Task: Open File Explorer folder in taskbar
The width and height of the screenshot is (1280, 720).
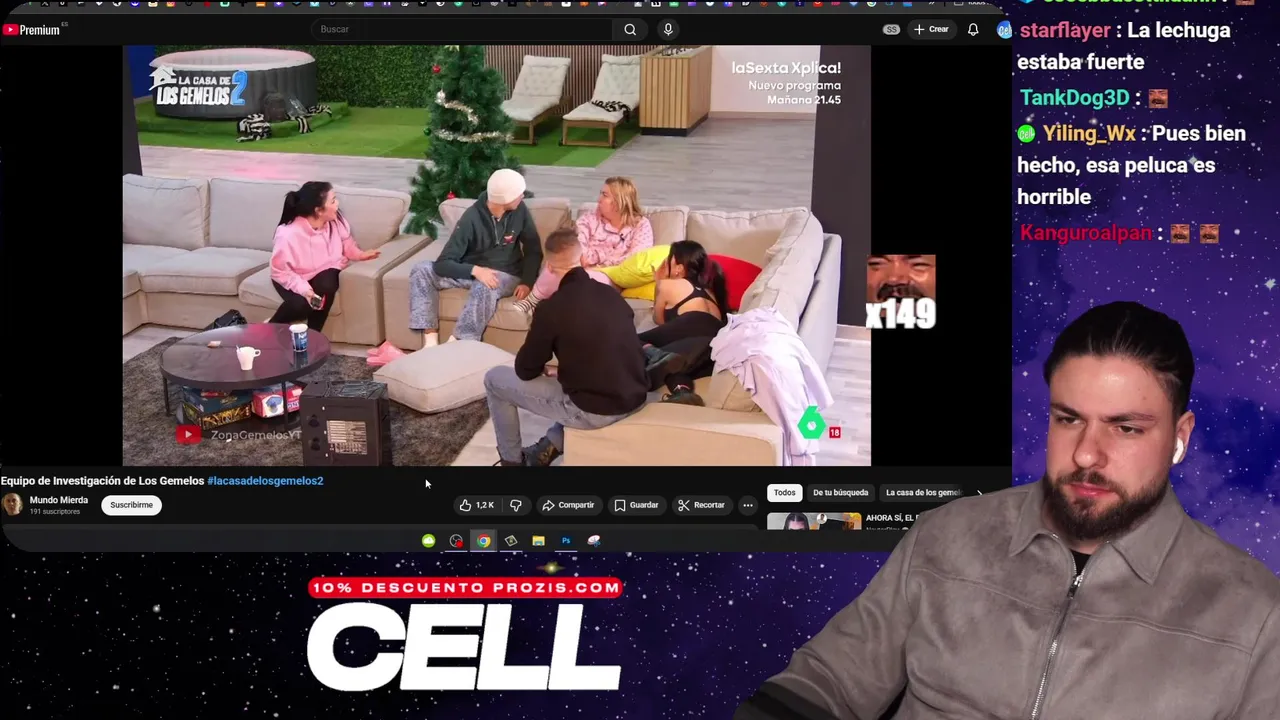Action: coord(538,541)
